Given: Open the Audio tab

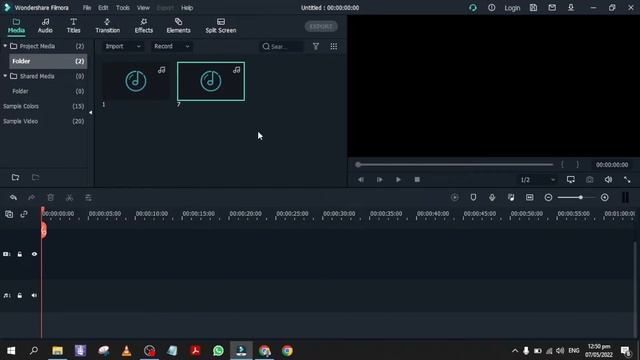Looking at the screenshot, I should (45, 26).
